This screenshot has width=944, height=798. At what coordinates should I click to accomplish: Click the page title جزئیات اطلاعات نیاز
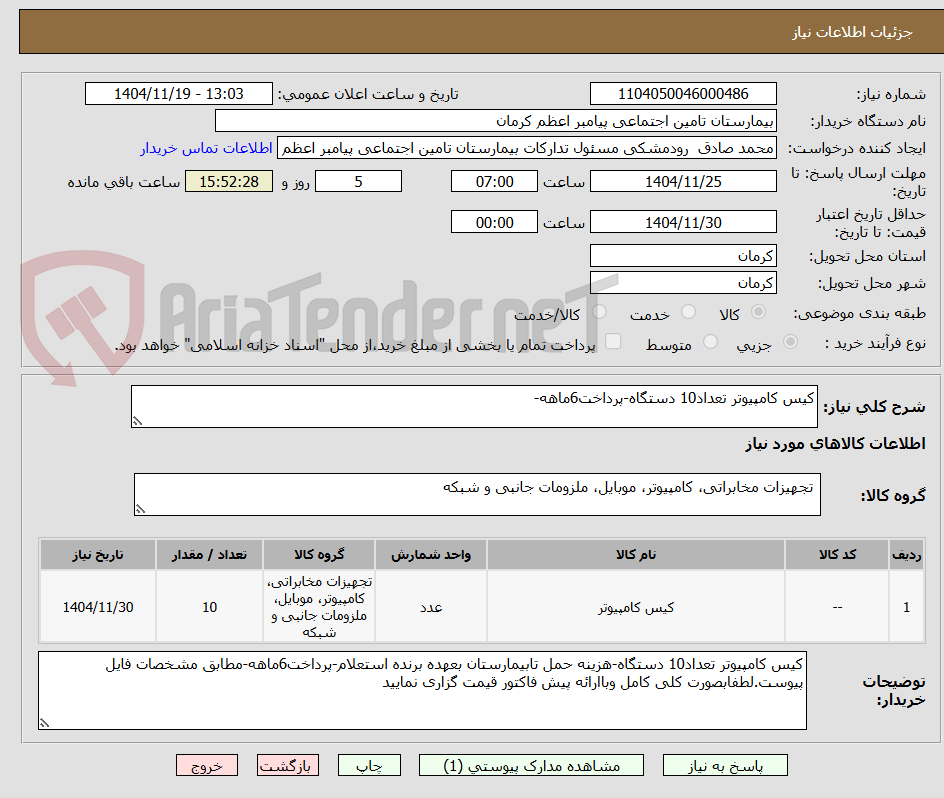coord(852,32)
